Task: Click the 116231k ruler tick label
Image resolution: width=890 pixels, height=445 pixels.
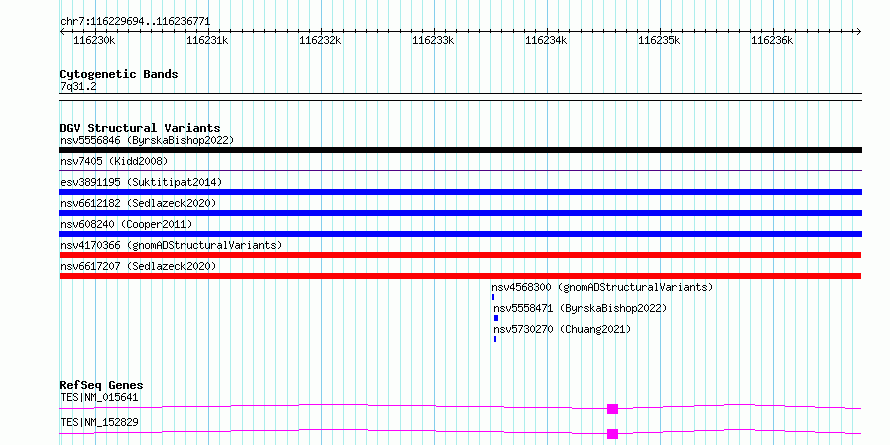Action: [x=208, y=40]
